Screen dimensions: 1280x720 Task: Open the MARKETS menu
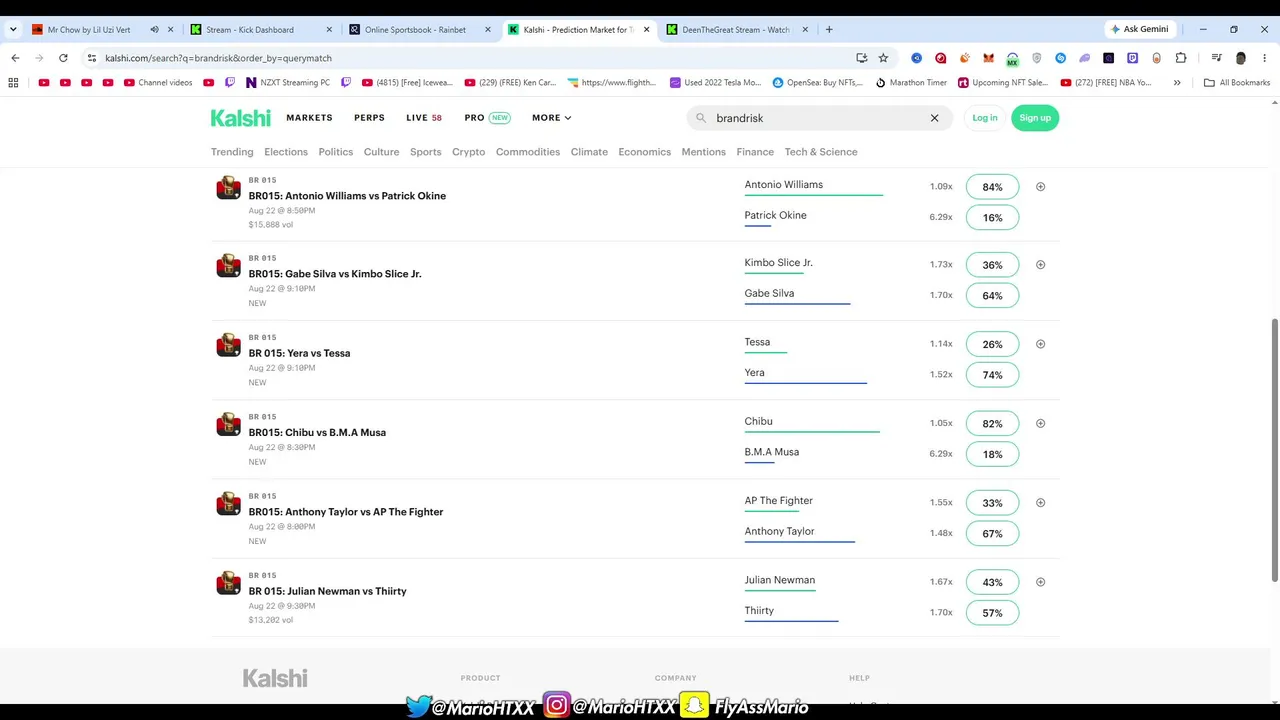[x=309, y=118]
